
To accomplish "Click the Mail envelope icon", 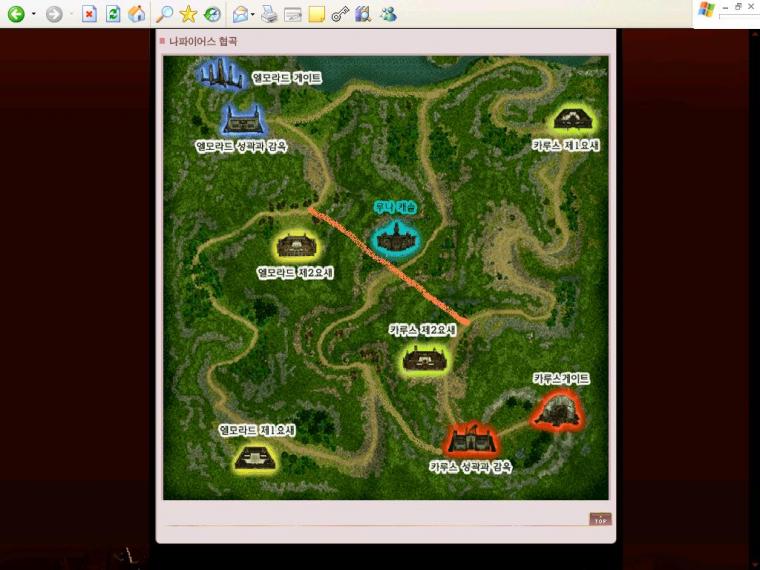I will [240, 14].
